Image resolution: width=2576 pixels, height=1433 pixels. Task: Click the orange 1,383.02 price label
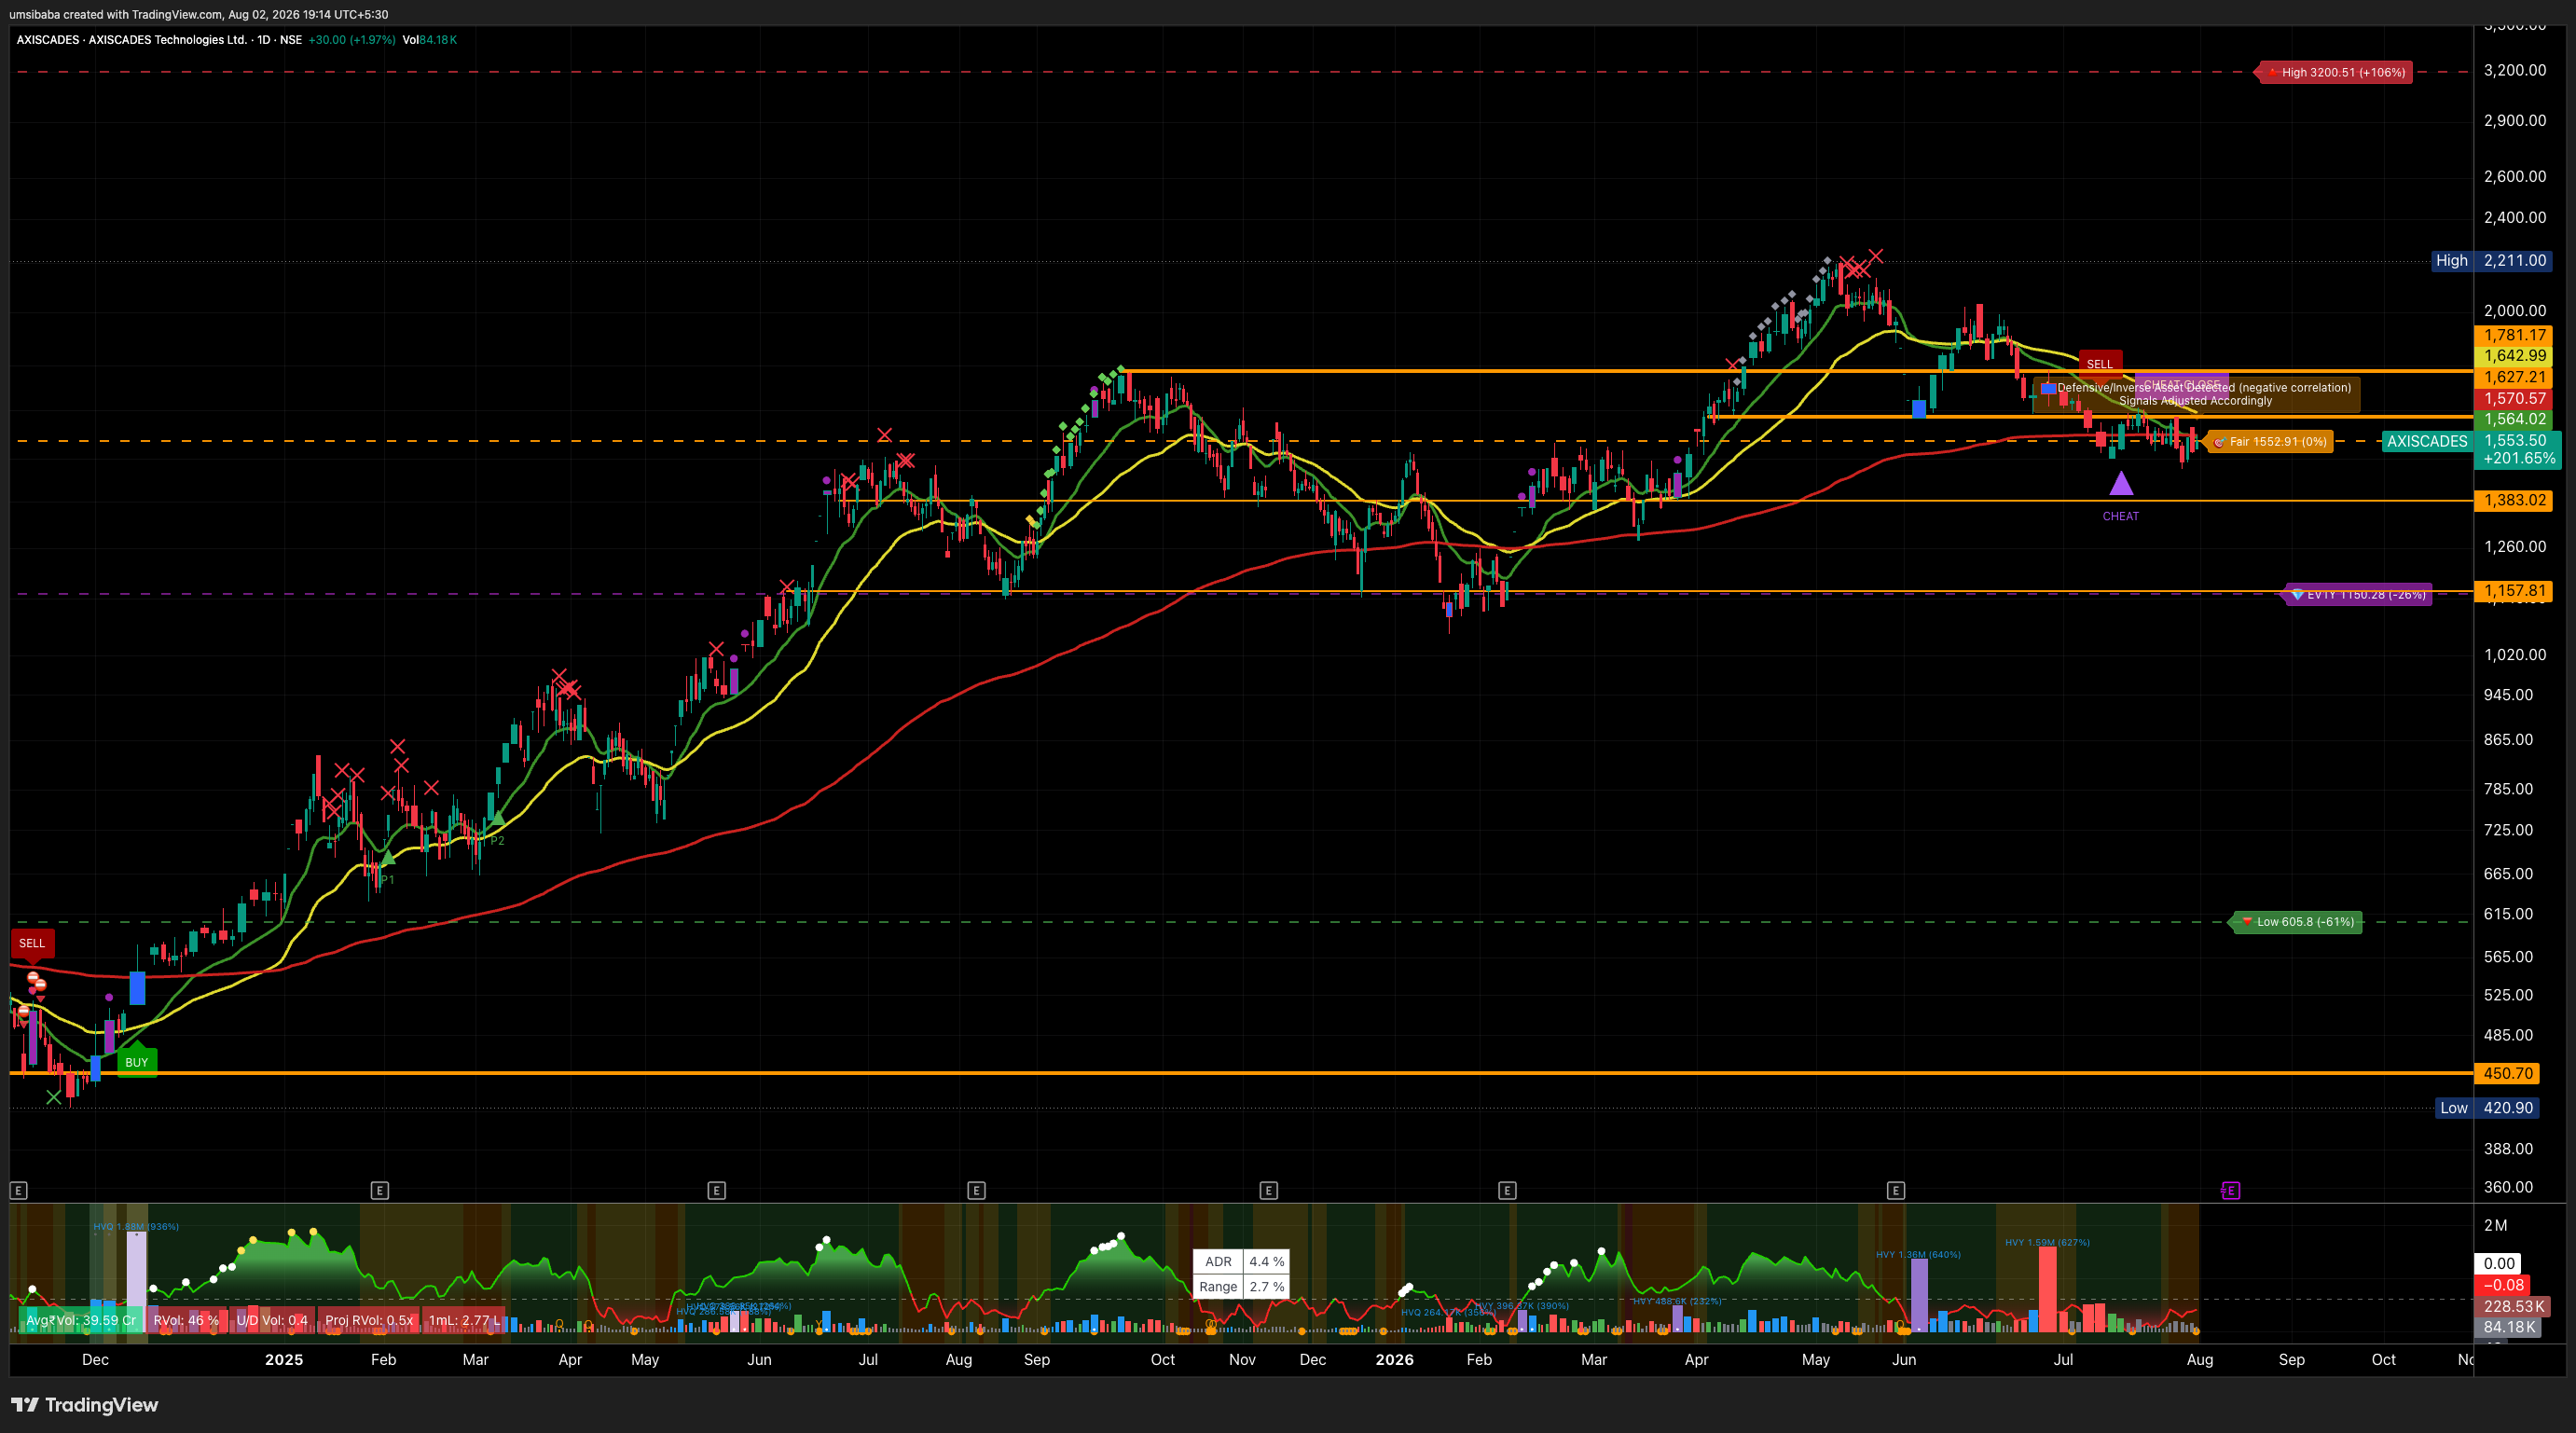2514,501
